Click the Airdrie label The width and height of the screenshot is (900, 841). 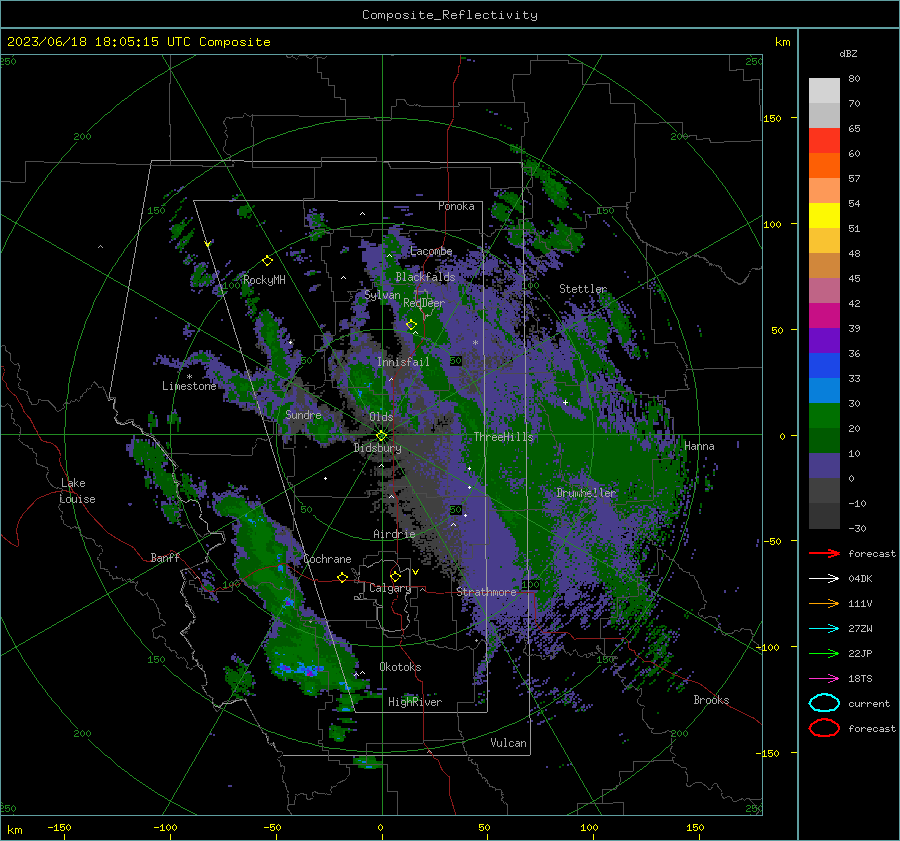click(x=394, y=534)
